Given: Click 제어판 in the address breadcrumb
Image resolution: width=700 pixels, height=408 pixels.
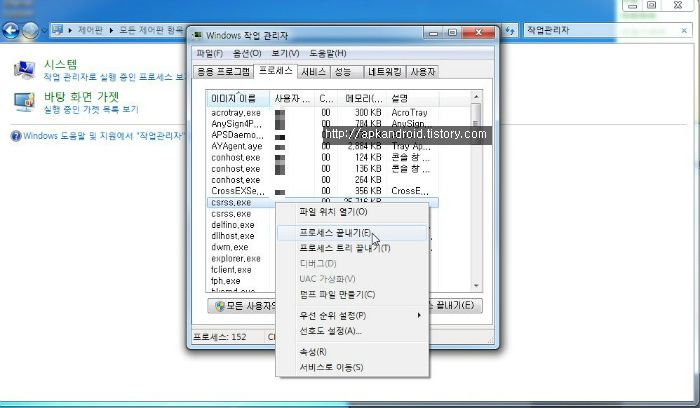Looking at the screenshot, I should click(90, 30).
